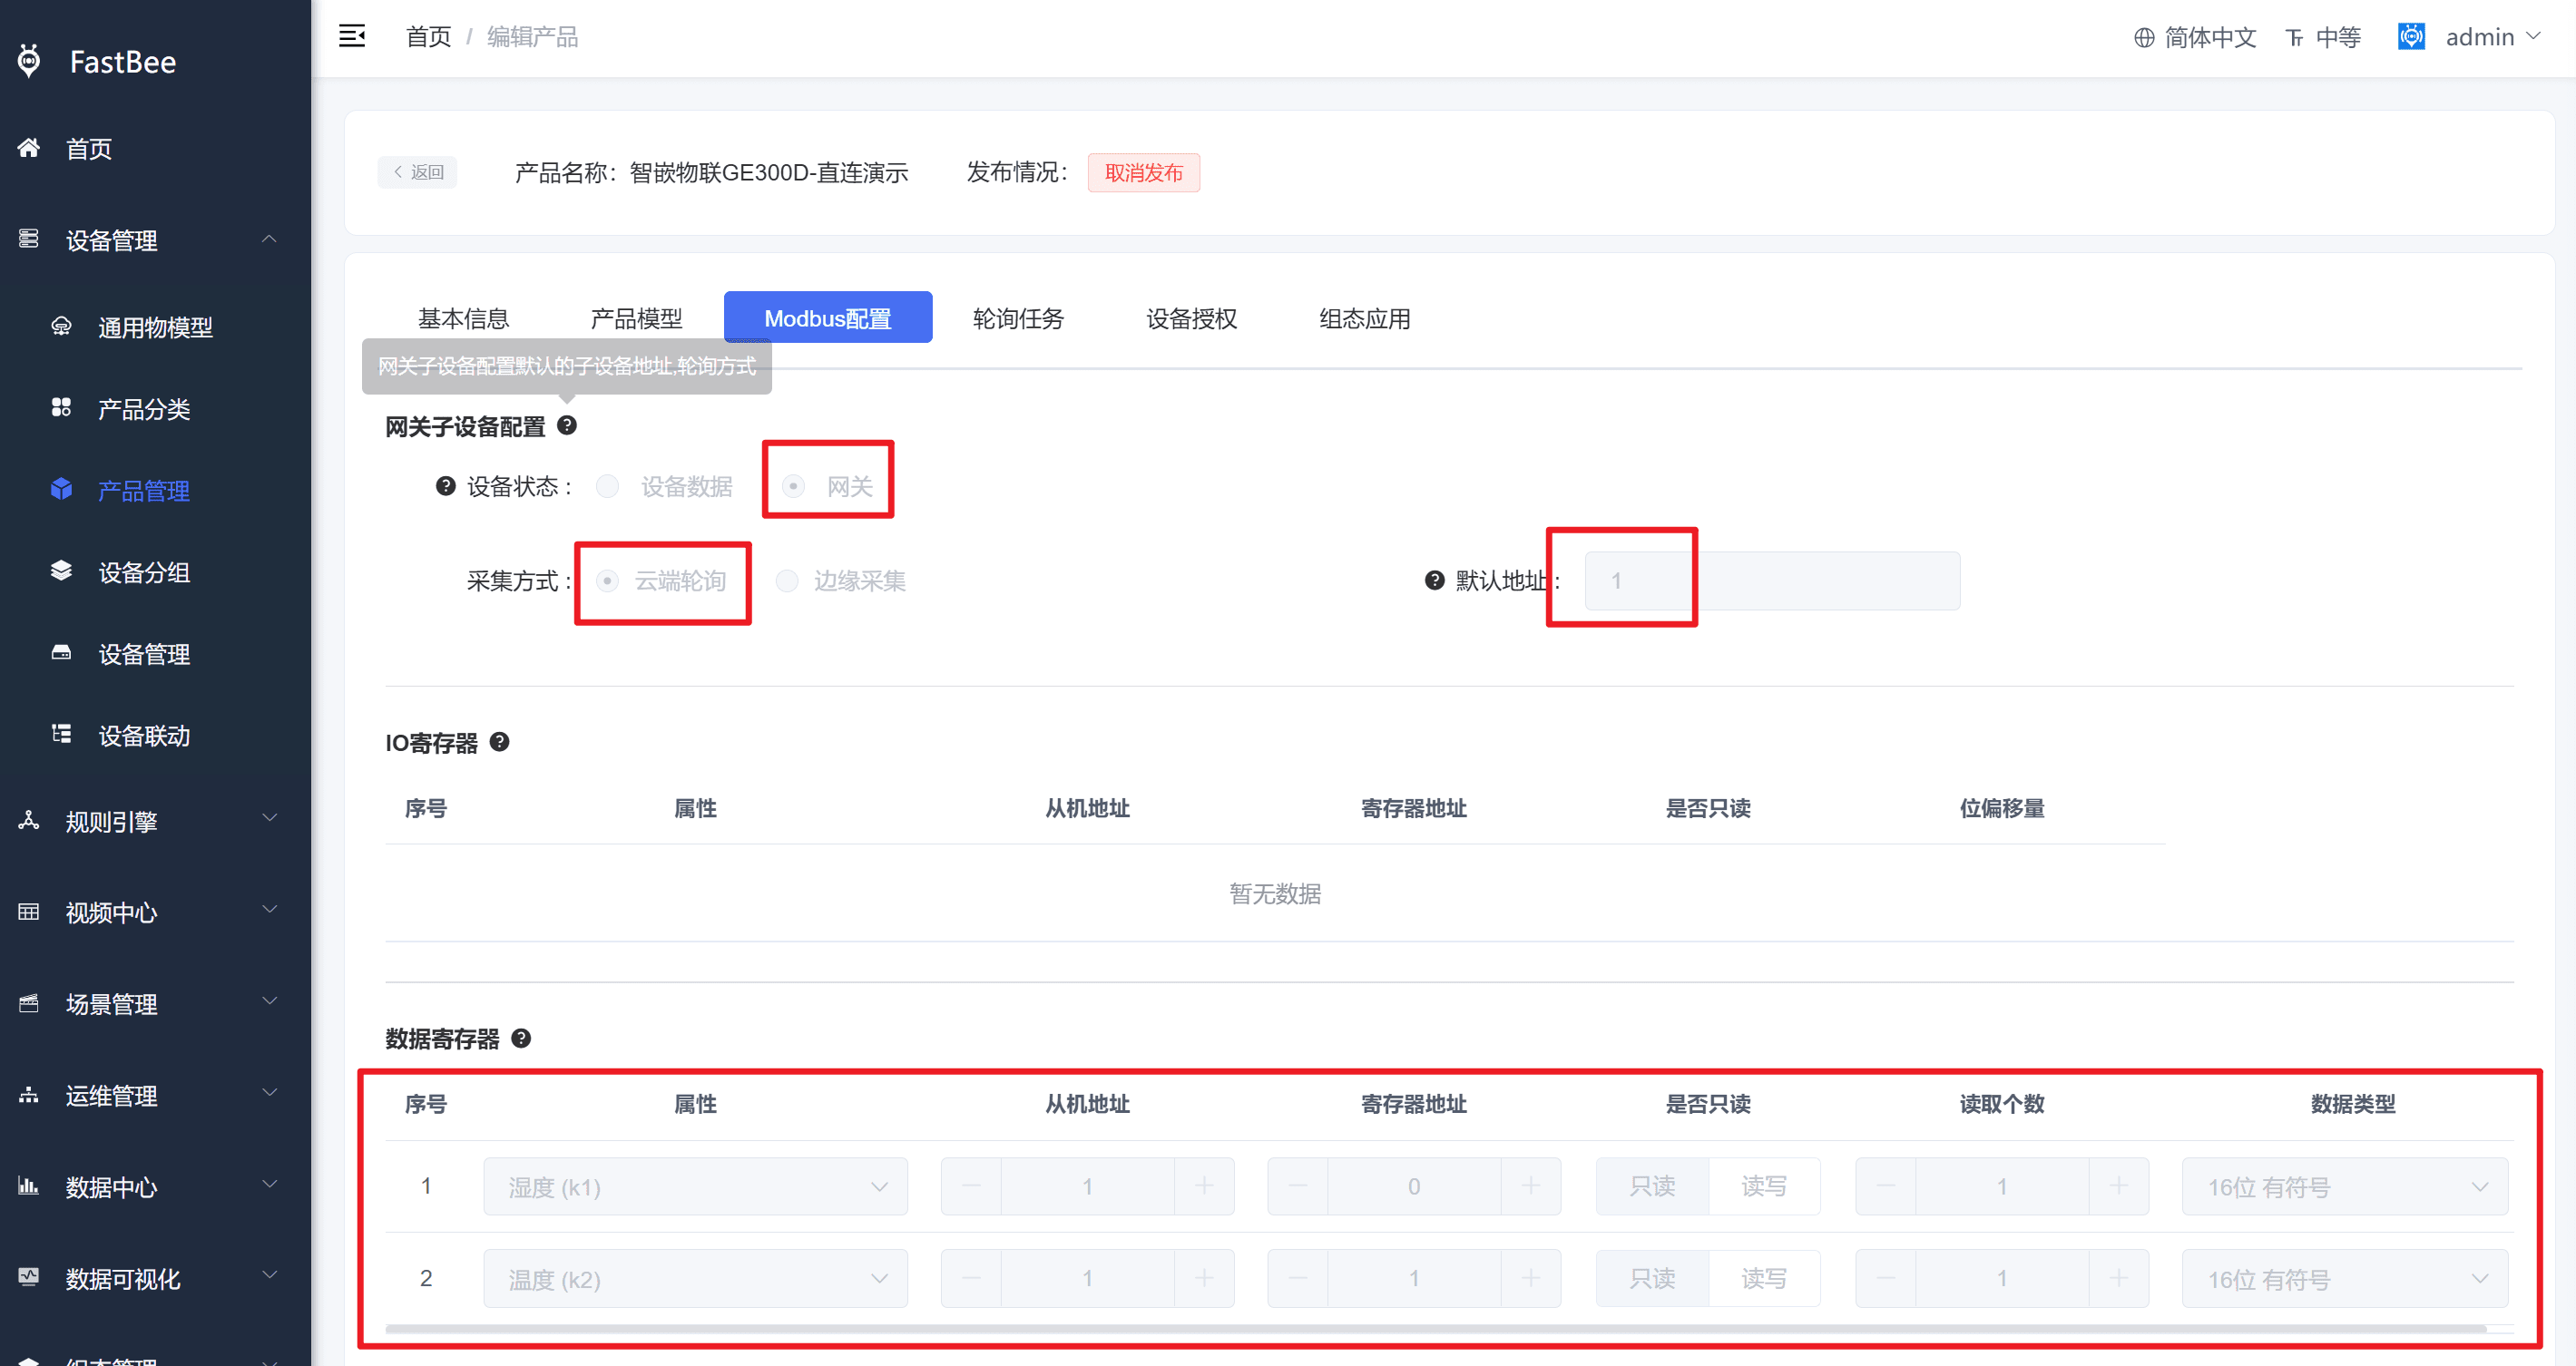Click the FastBee logo icon

pos(30,61)
